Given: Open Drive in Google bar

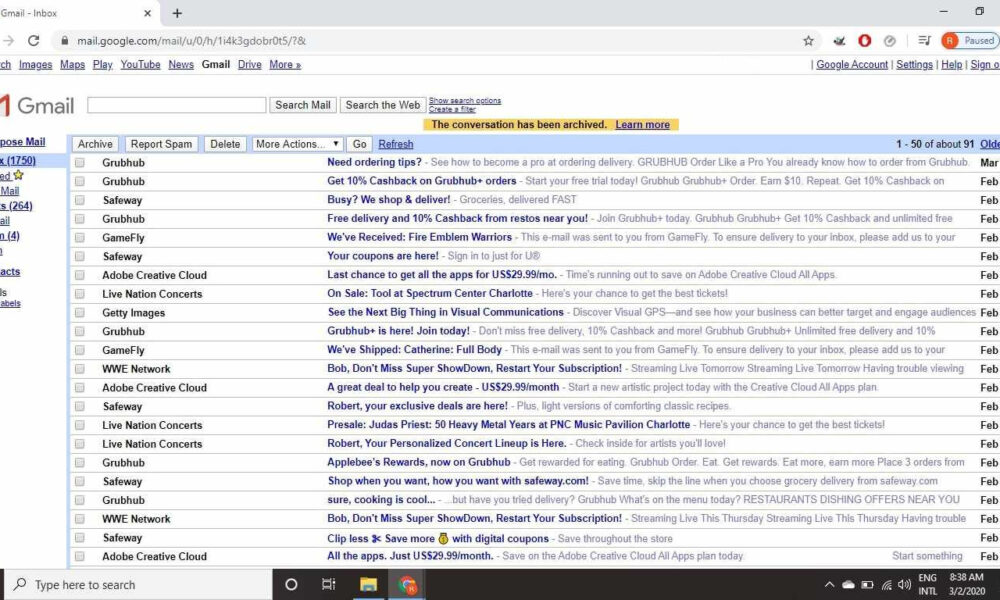Looking at the screenshot, I should point(249,64).
